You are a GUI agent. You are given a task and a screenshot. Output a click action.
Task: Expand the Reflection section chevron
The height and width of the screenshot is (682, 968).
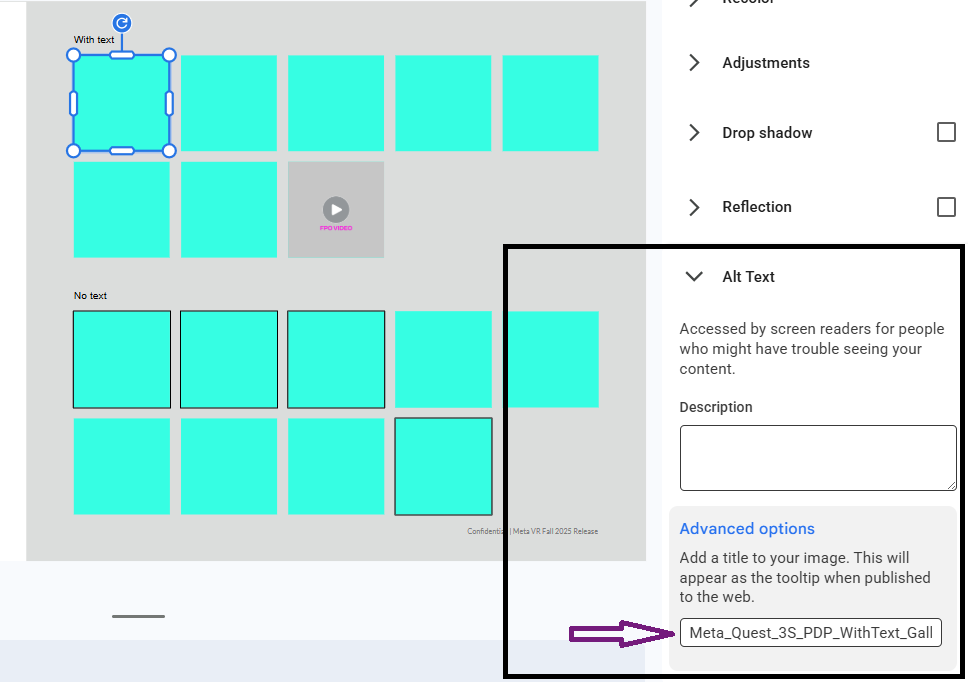(694, 207)
